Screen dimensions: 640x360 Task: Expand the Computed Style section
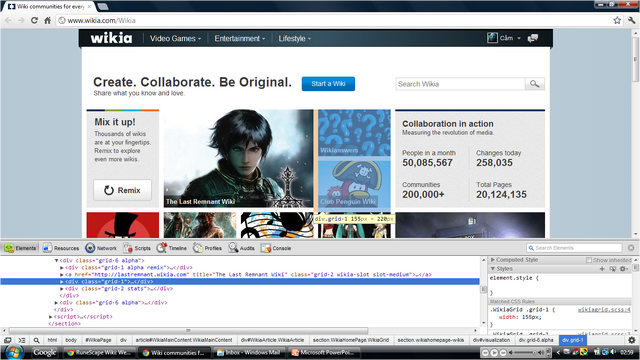click(x=493, y=260)
